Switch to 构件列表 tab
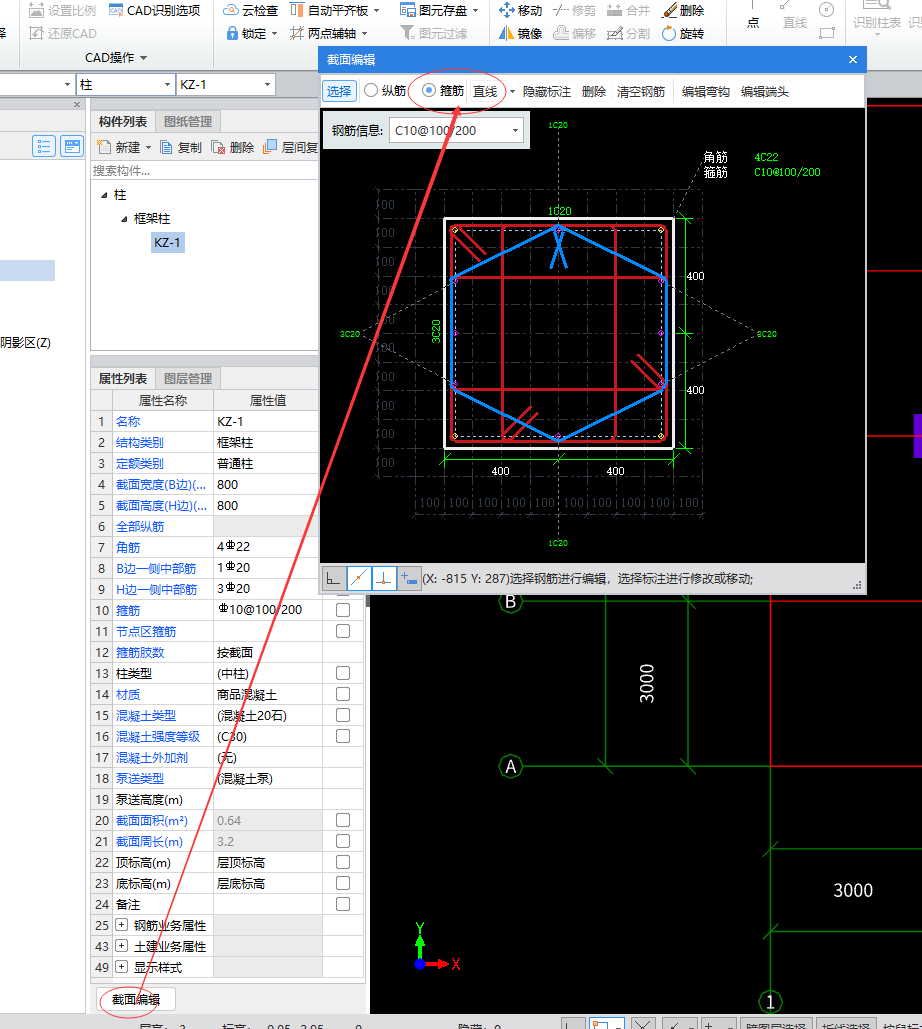This screenshot has height=1029, width=922. click(x=123, y=121)
